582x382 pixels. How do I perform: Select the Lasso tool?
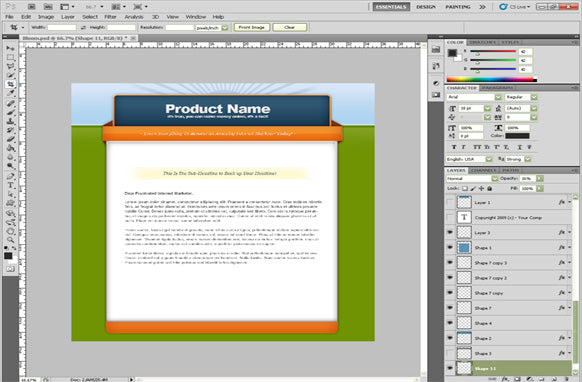pos(10,66)
